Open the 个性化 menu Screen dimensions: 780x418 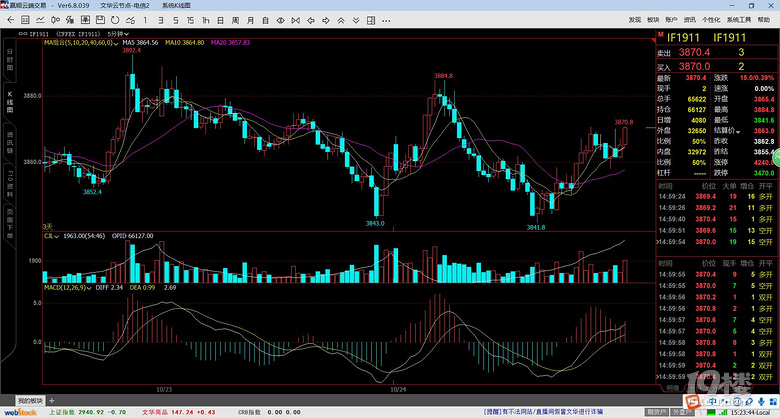pyautogui.click(x=711, y=20)
